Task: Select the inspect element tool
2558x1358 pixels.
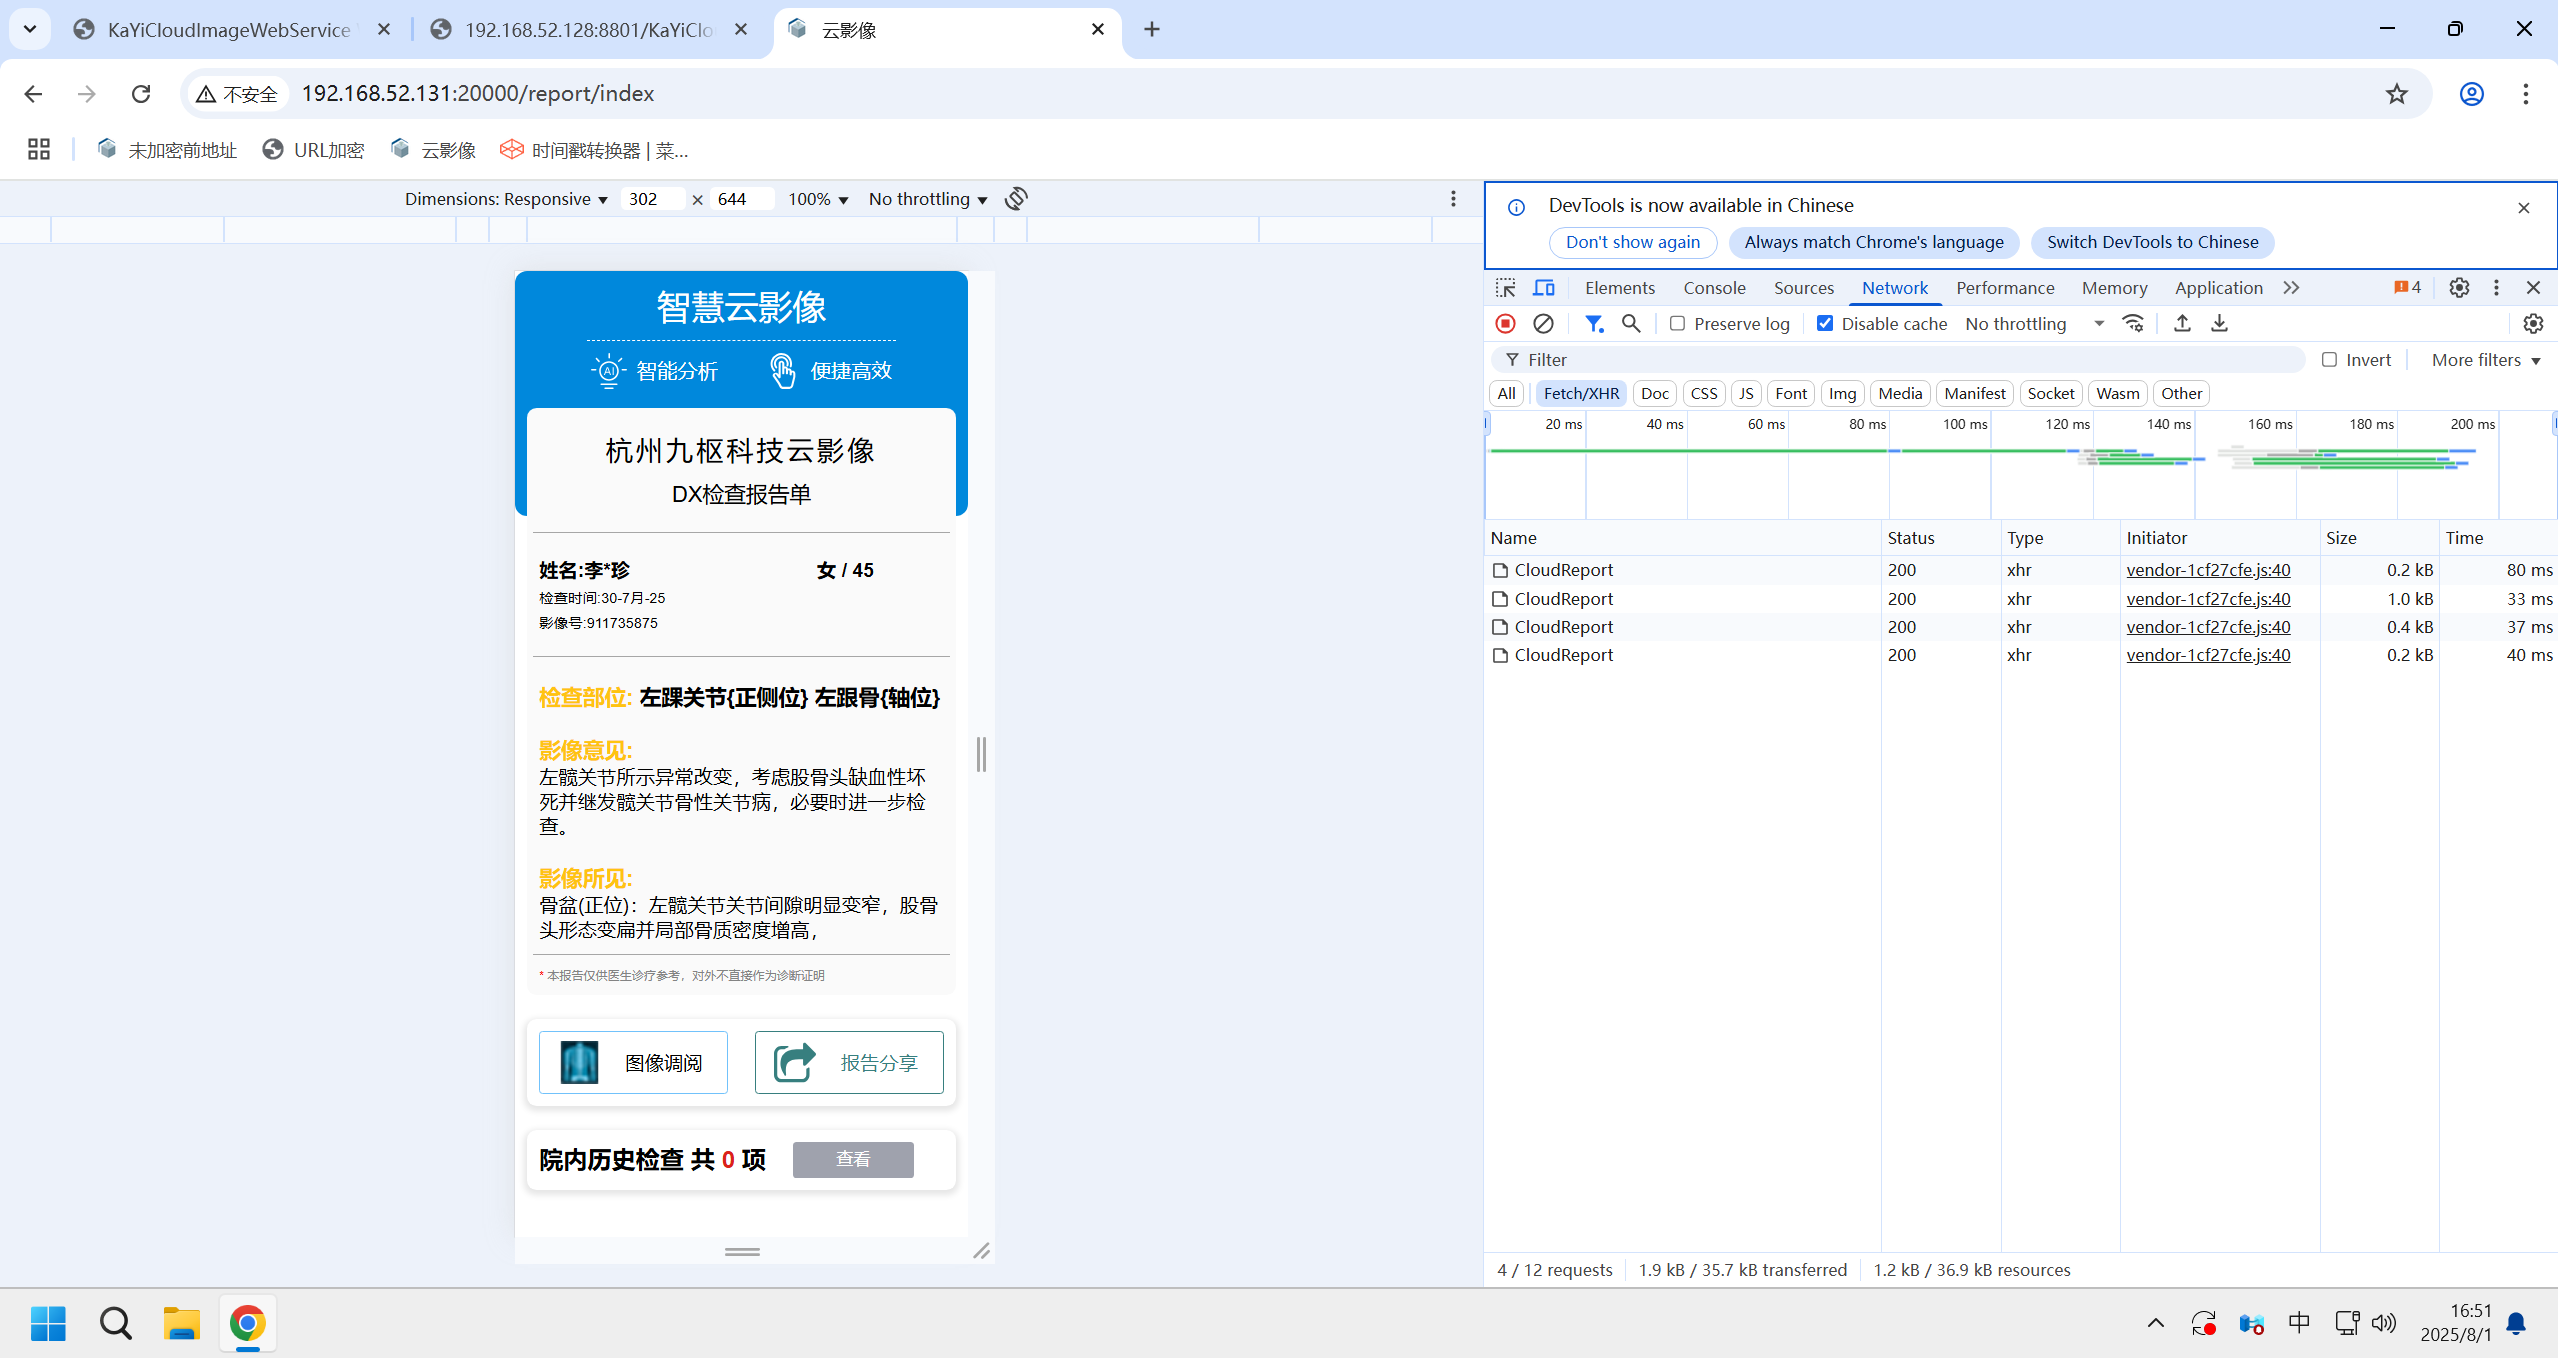Action: [1504, 287]
